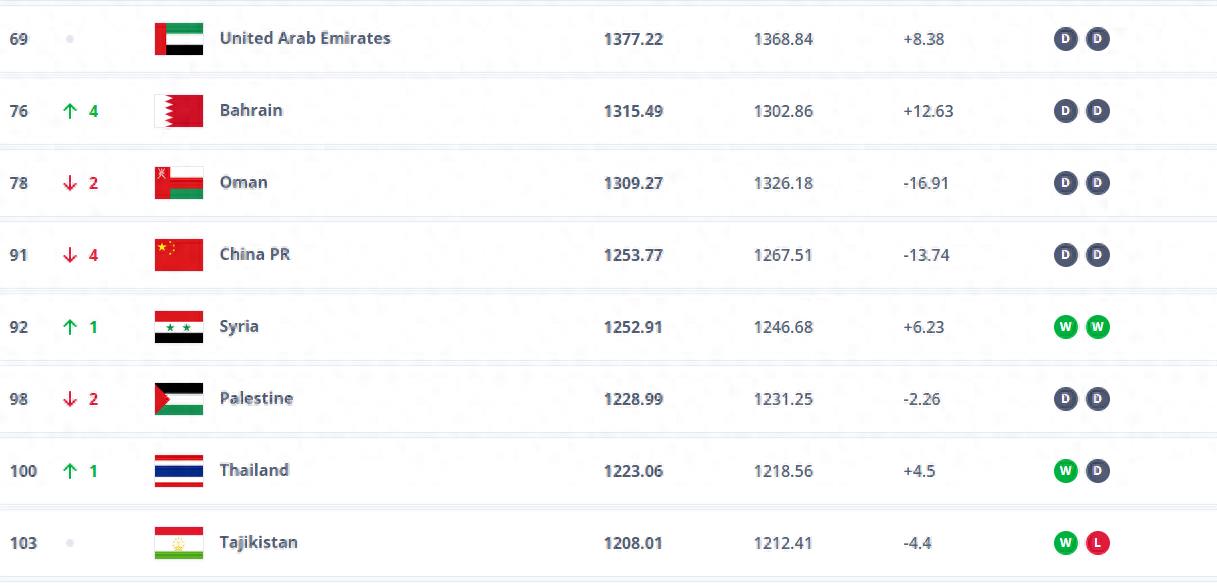
Task: Click the Thailand flag icon
Action: pos(179,471)
